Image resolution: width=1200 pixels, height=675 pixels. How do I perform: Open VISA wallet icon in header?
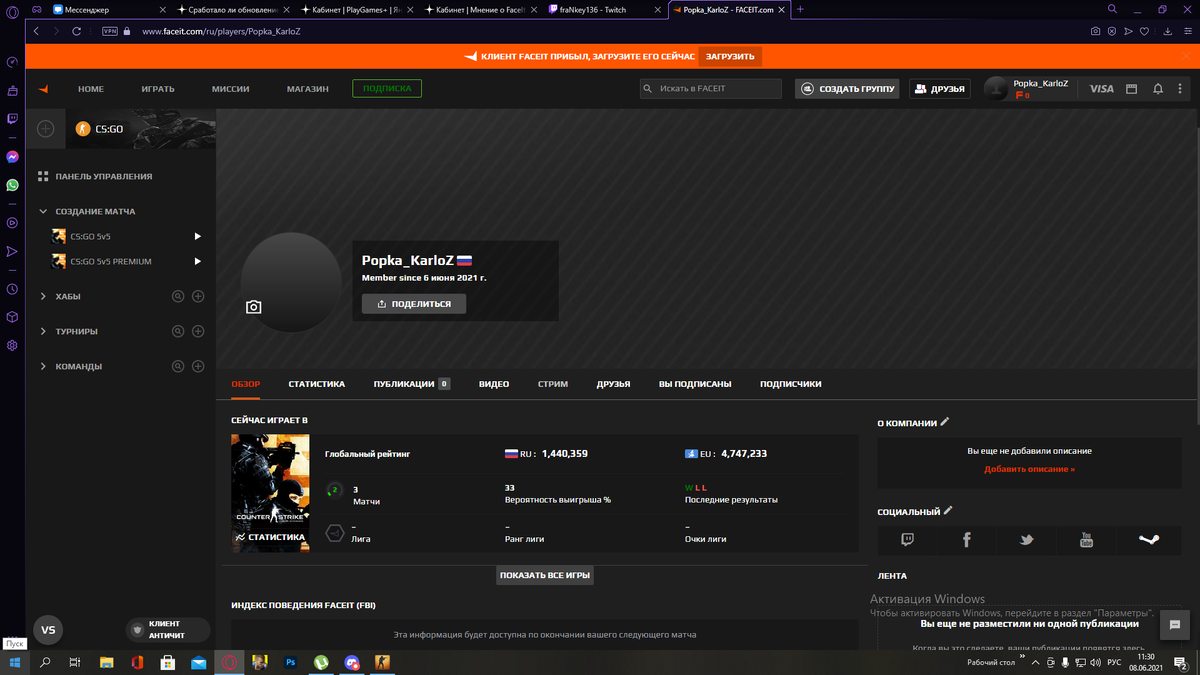point(1101,89)
